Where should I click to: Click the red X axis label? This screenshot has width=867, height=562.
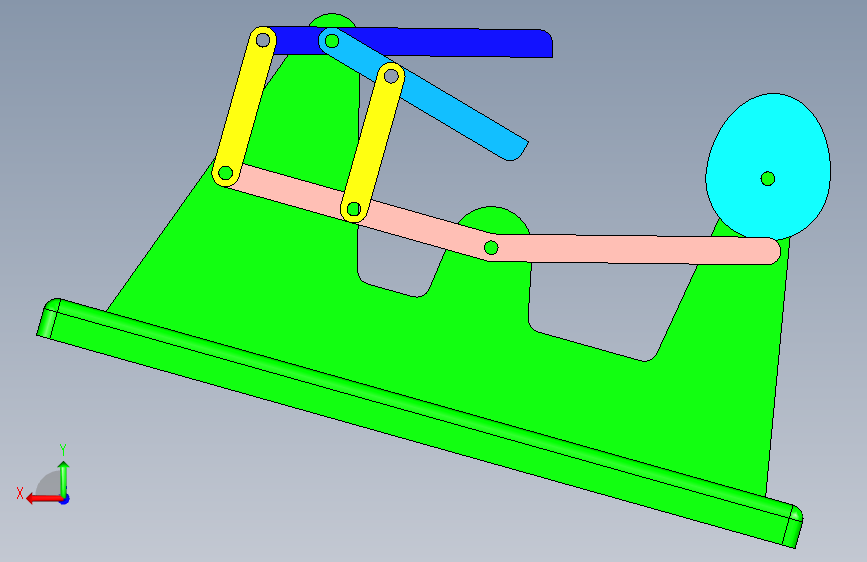point(20,493)
